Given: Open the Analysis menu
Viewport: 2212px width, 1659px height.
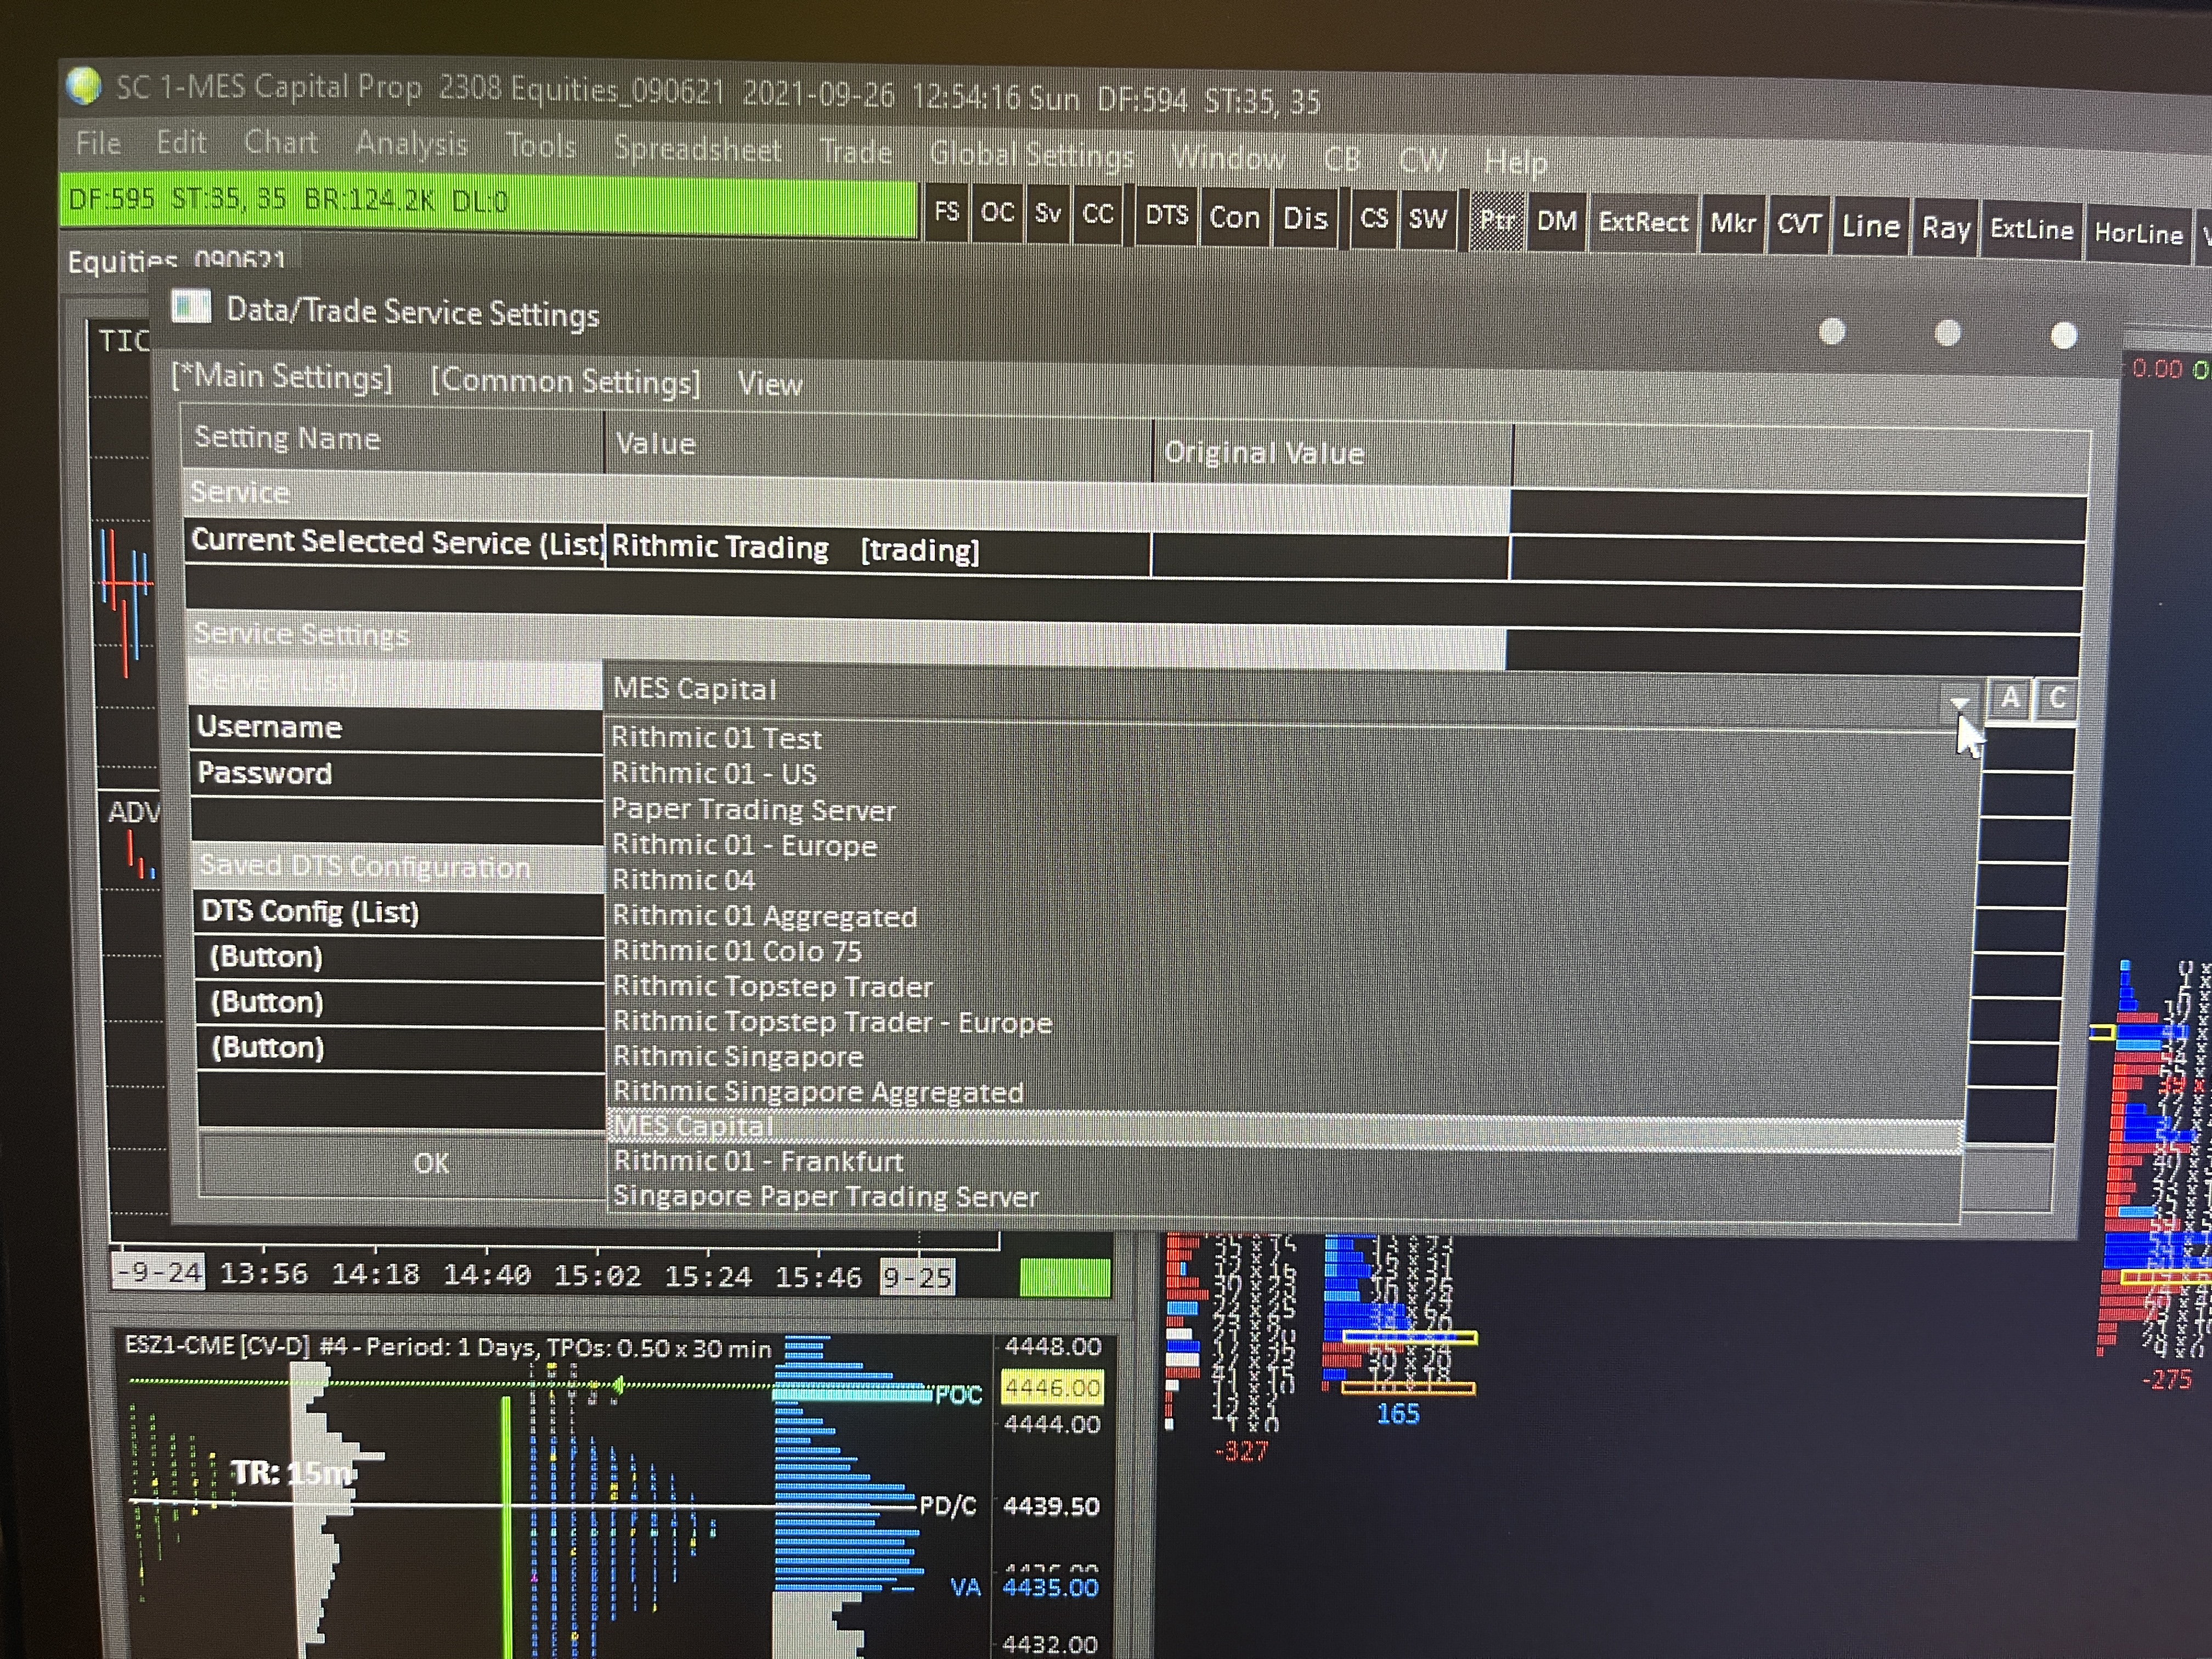Looking at the screenshot, I should pyautogui.click(x=412, y=144).
